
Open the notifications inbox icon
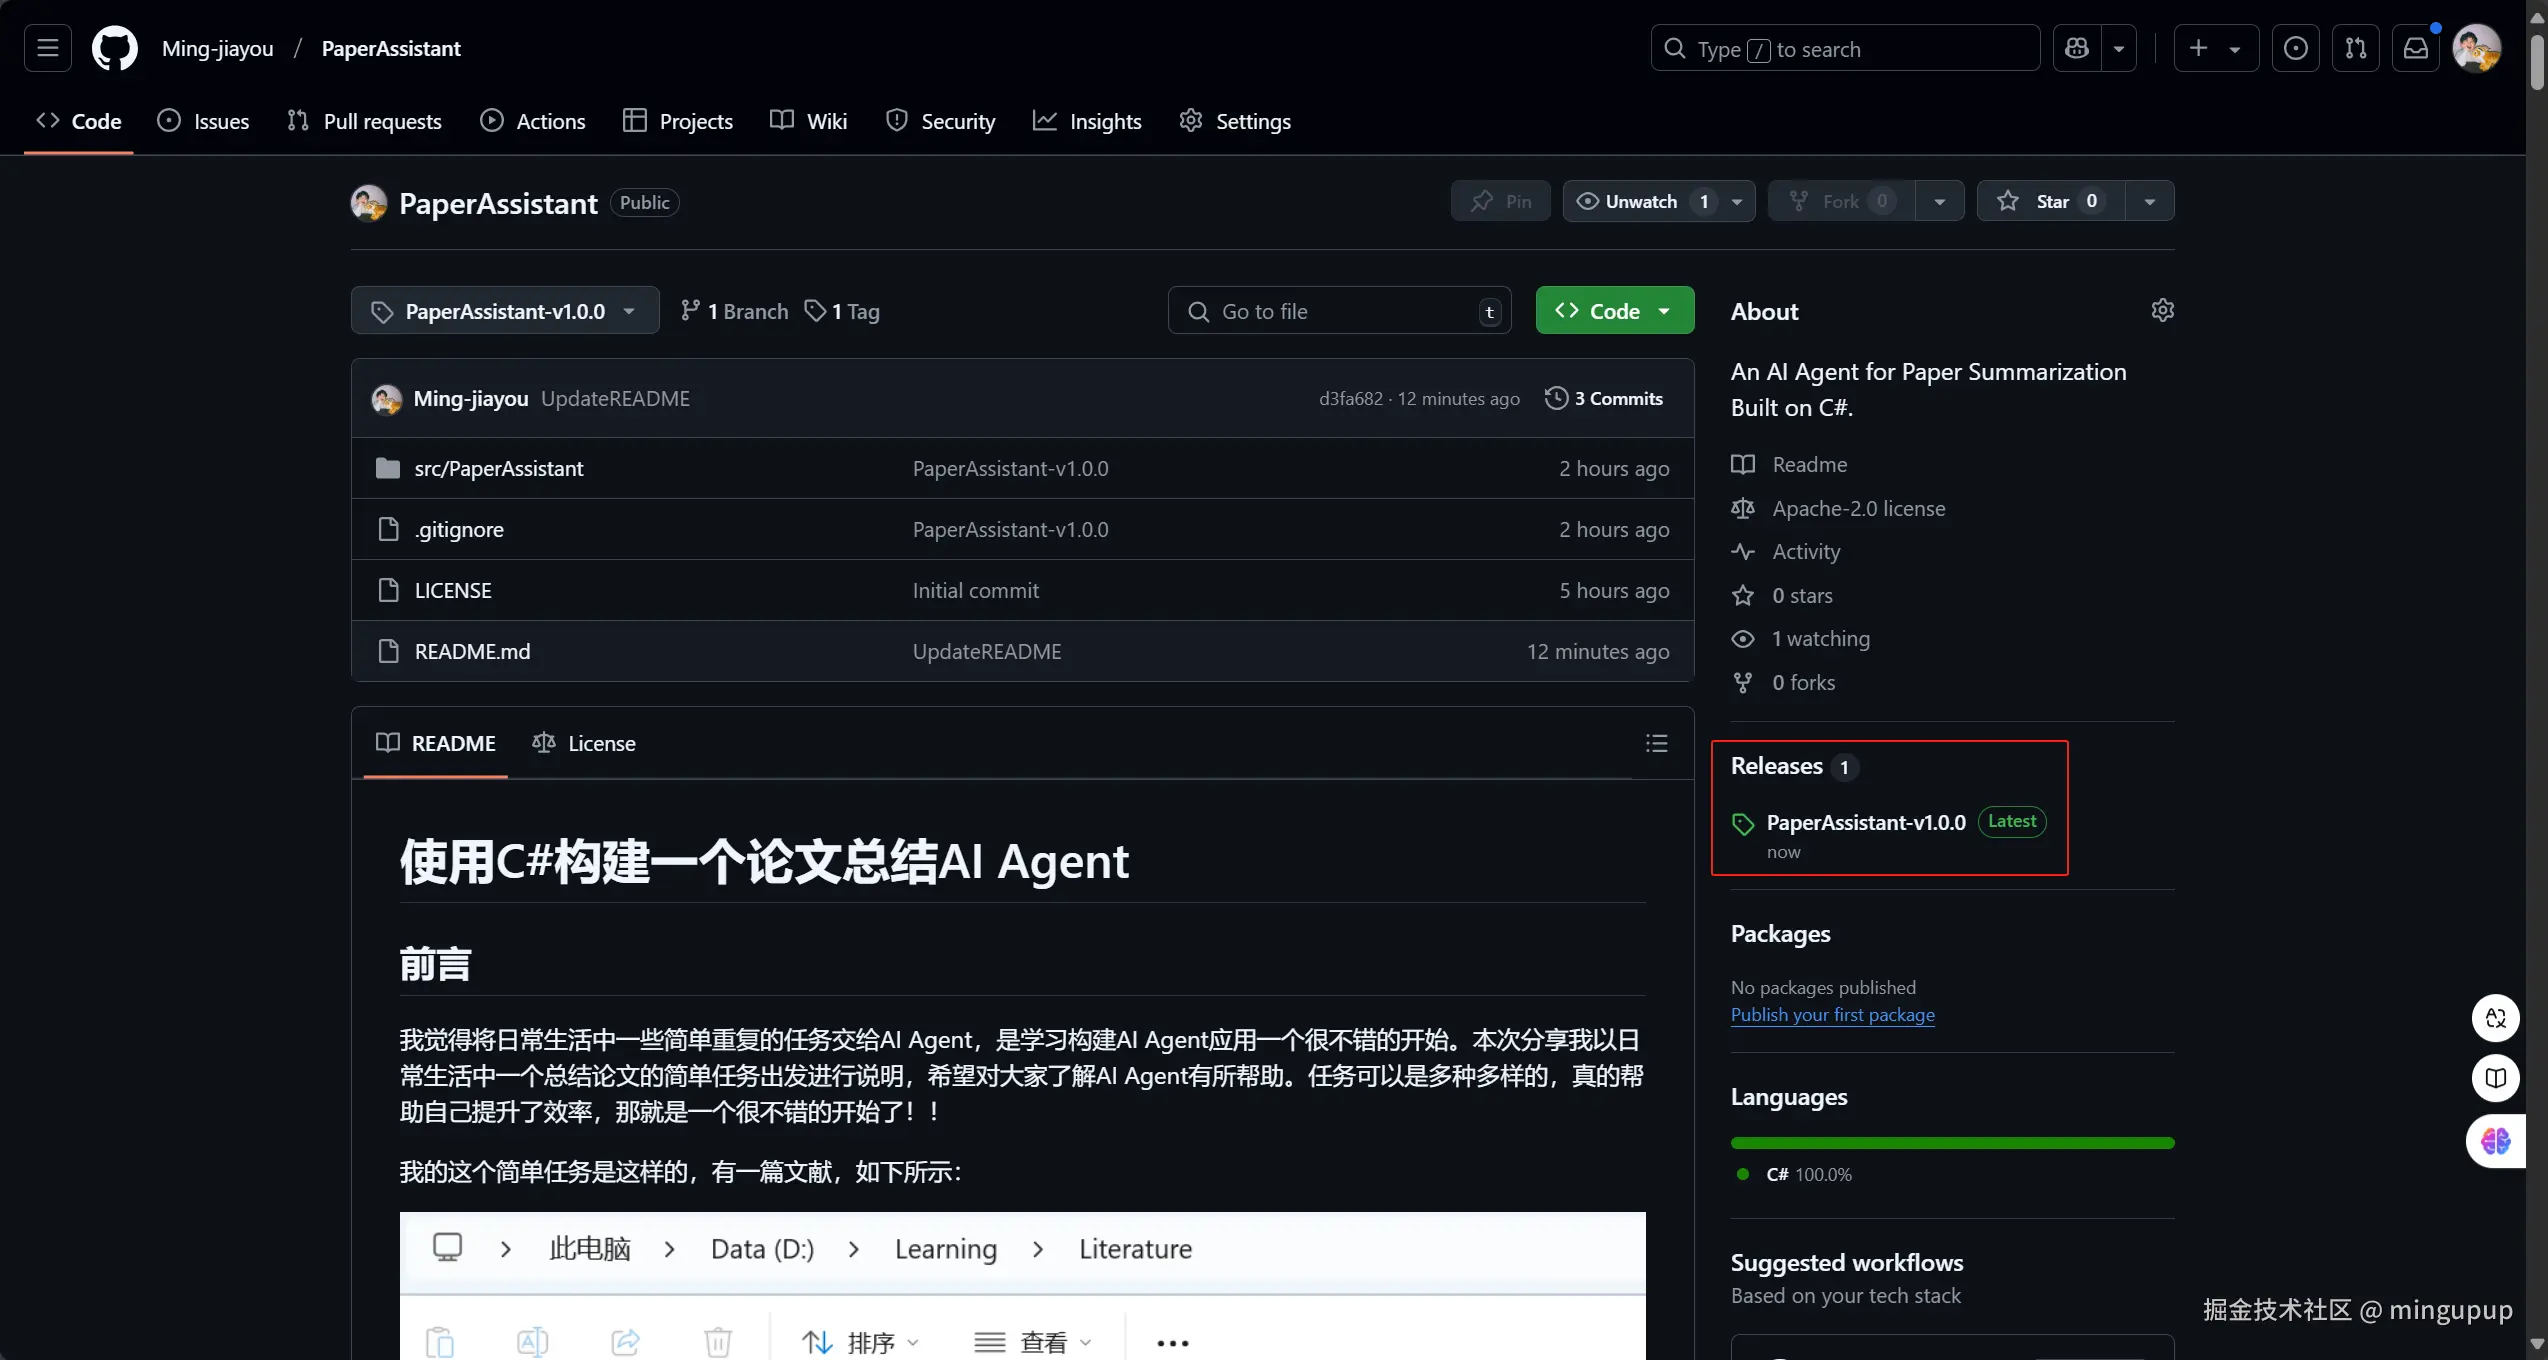tap(2416, 48)
